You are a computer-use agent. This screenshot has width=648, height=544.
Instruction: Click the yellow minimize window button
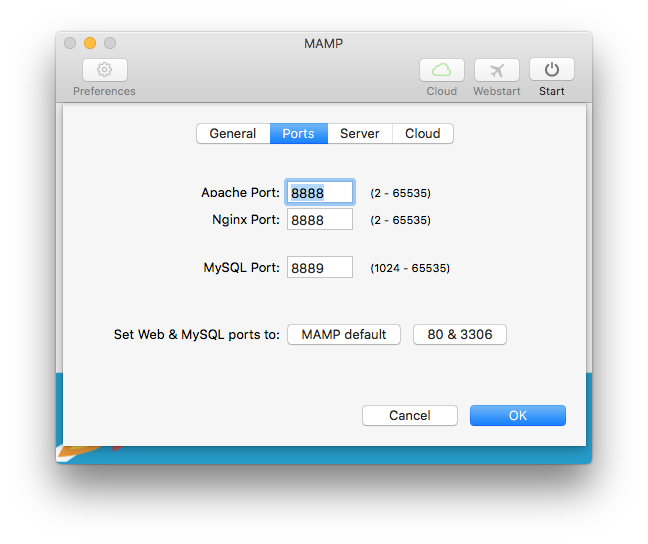(x=90, y=43)
